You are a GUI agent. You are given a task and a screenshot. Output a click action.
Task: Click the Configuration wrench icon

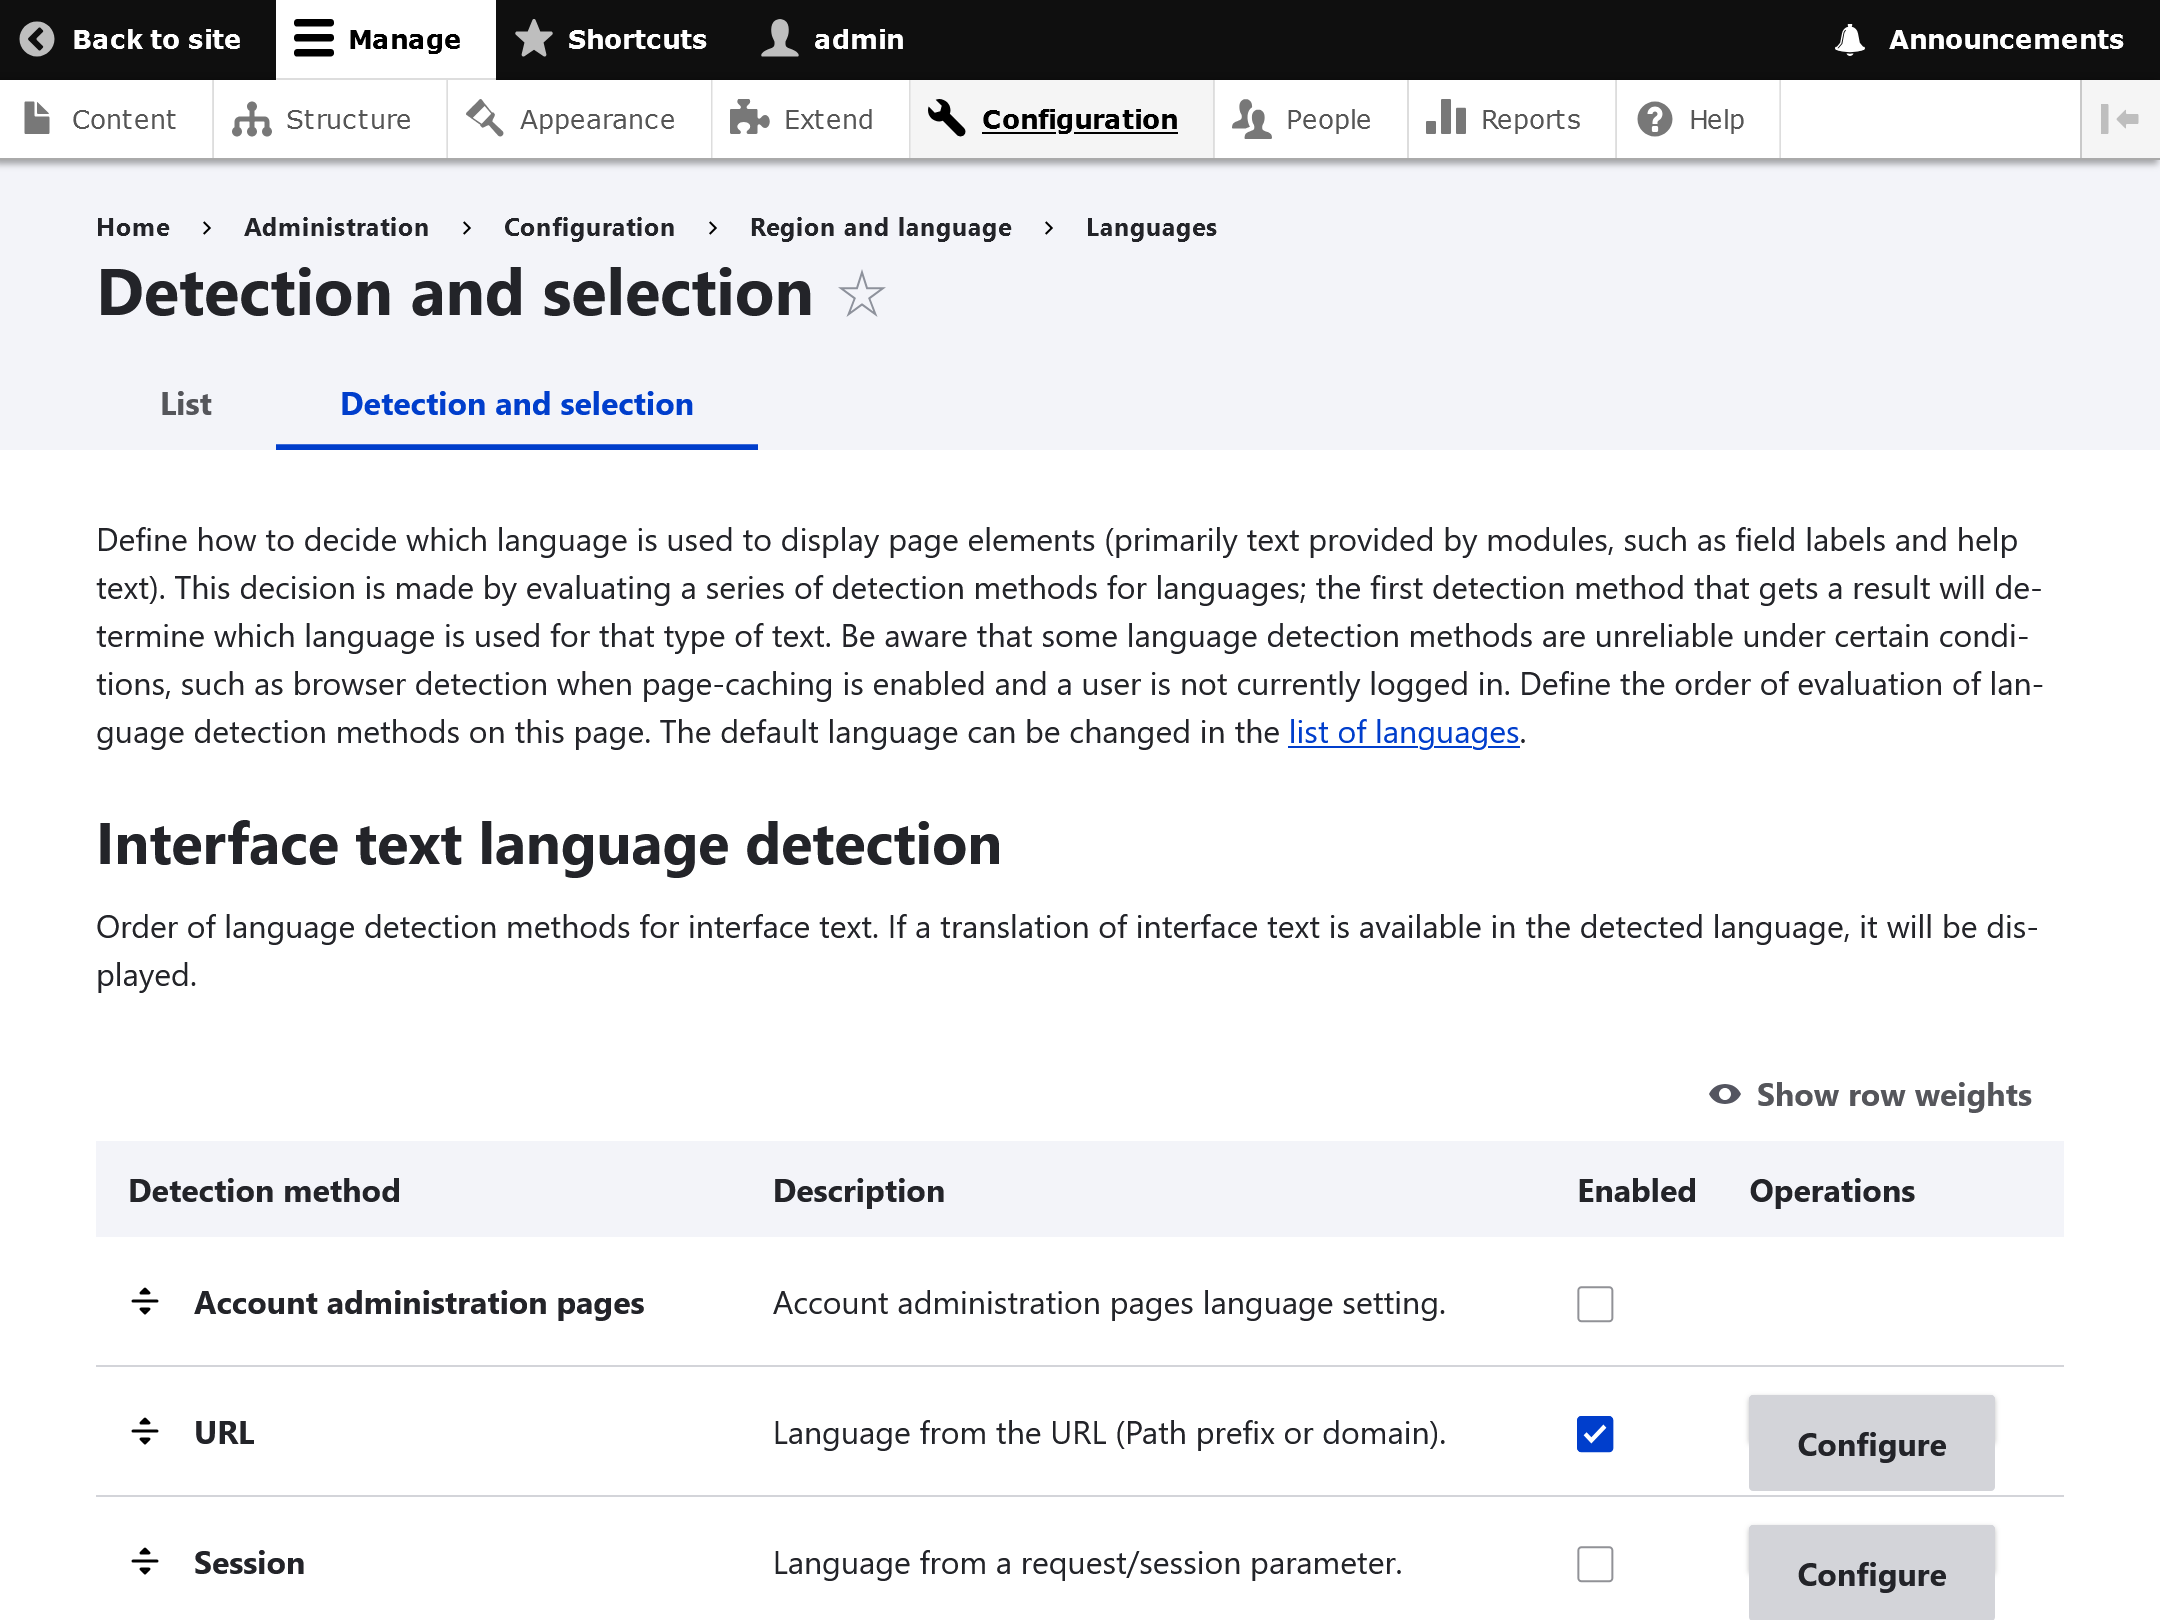coord(946,119)
